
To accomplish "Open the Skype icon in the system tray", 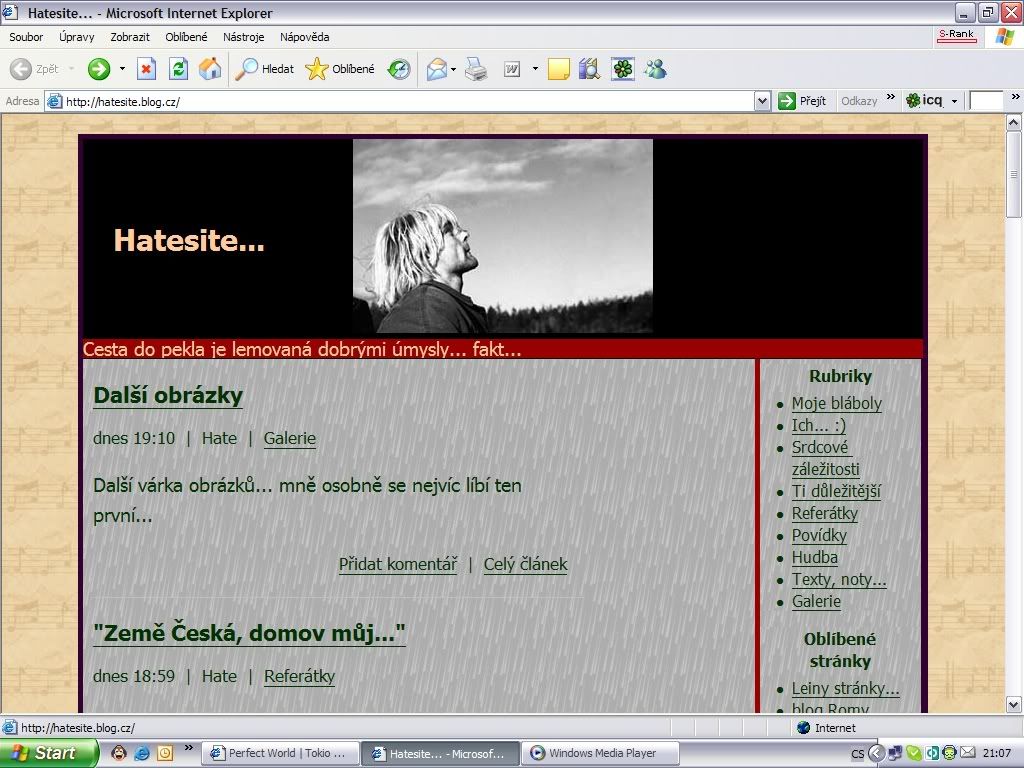I will (x=914, y=753).
